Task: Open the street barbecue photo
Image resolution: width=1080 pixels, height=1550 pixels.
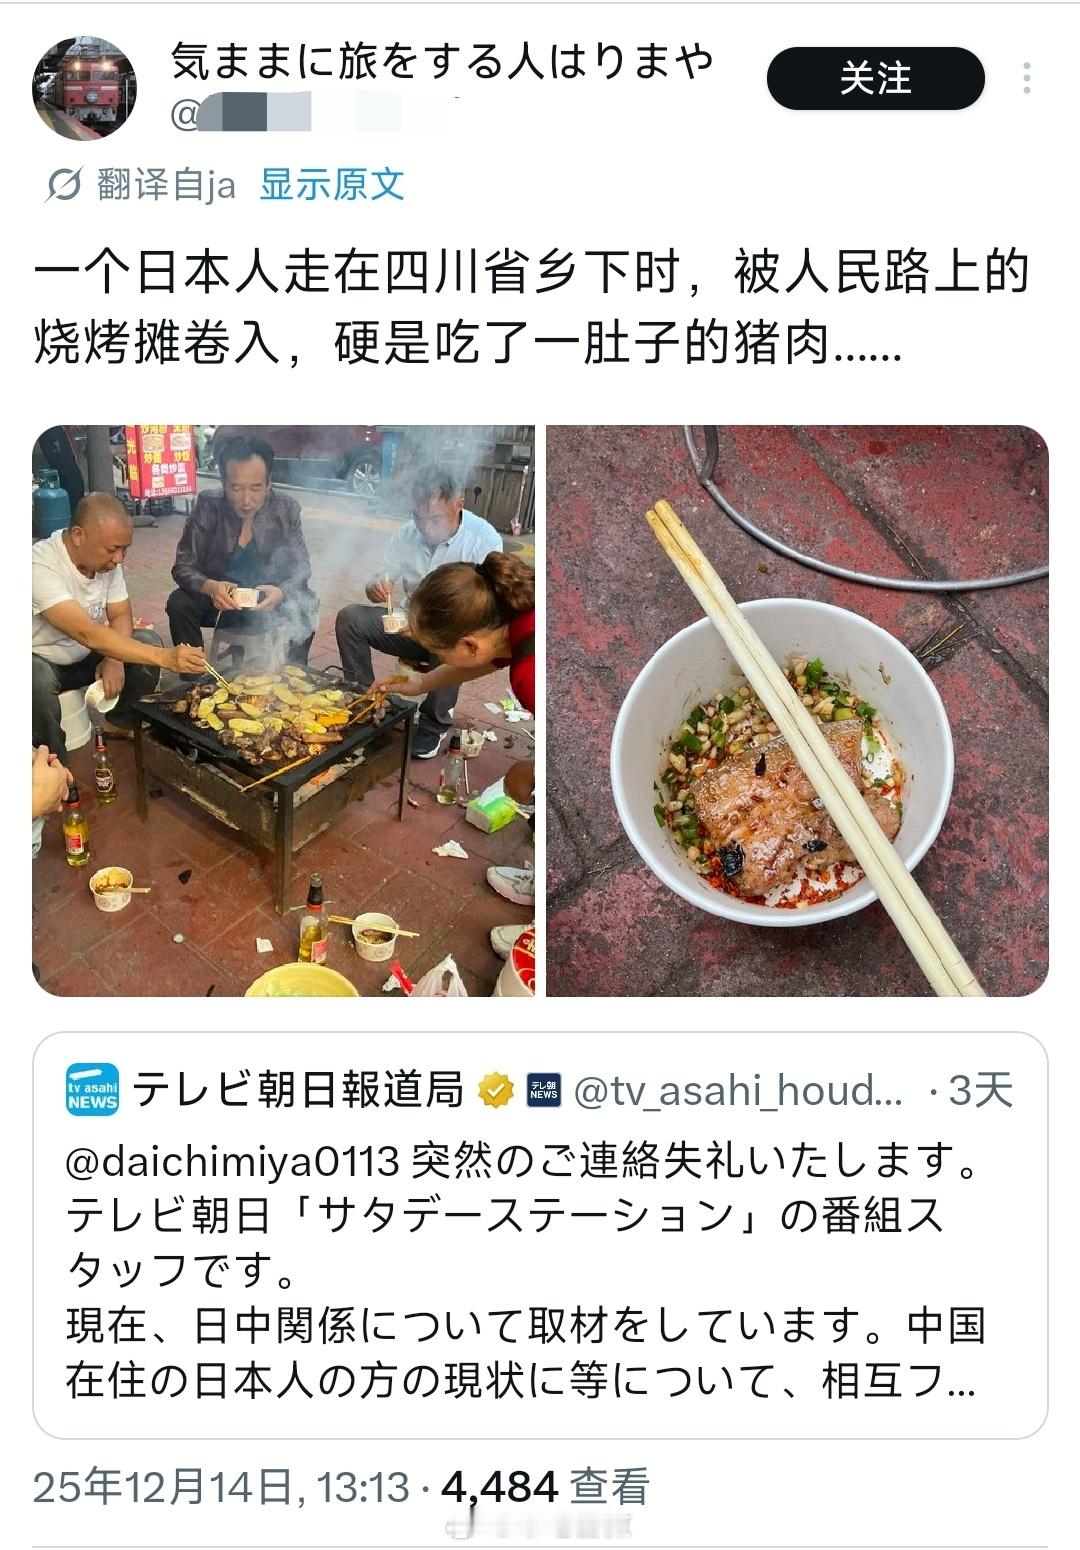Action: tap(284, 710)
